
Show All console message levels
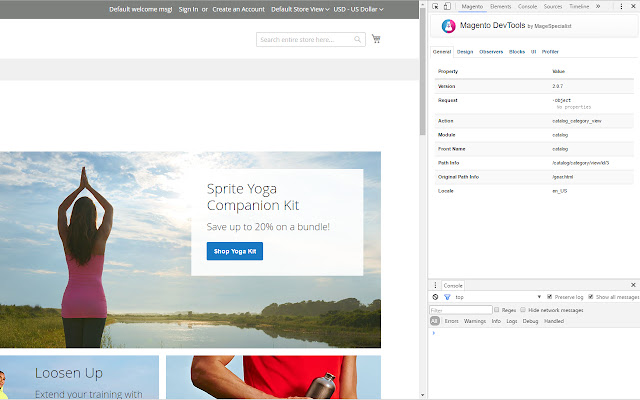[x=434, y=321]
